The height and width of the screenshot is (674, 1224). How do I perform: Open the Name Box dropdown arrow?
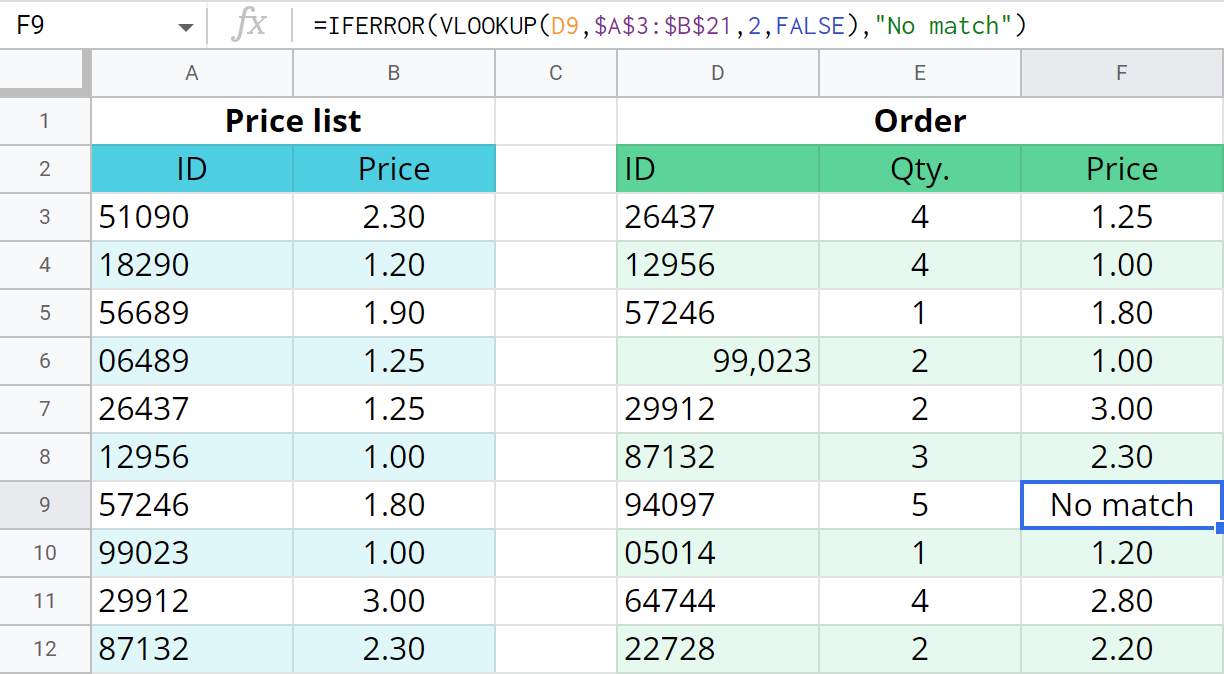pos(186,25)
